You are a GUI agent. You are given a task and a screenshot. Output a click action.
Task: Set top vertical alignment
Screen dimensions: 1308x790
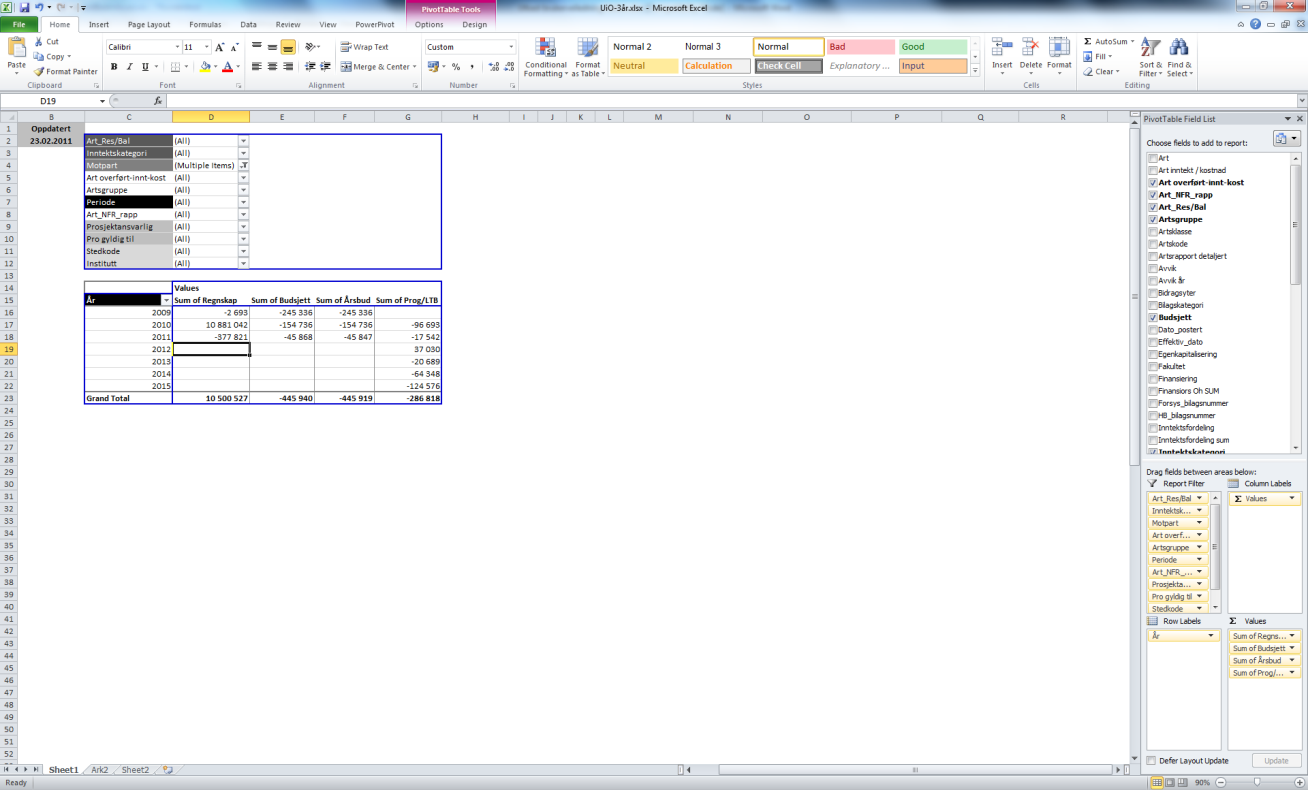pyautogui.click(x=257, y=47)
